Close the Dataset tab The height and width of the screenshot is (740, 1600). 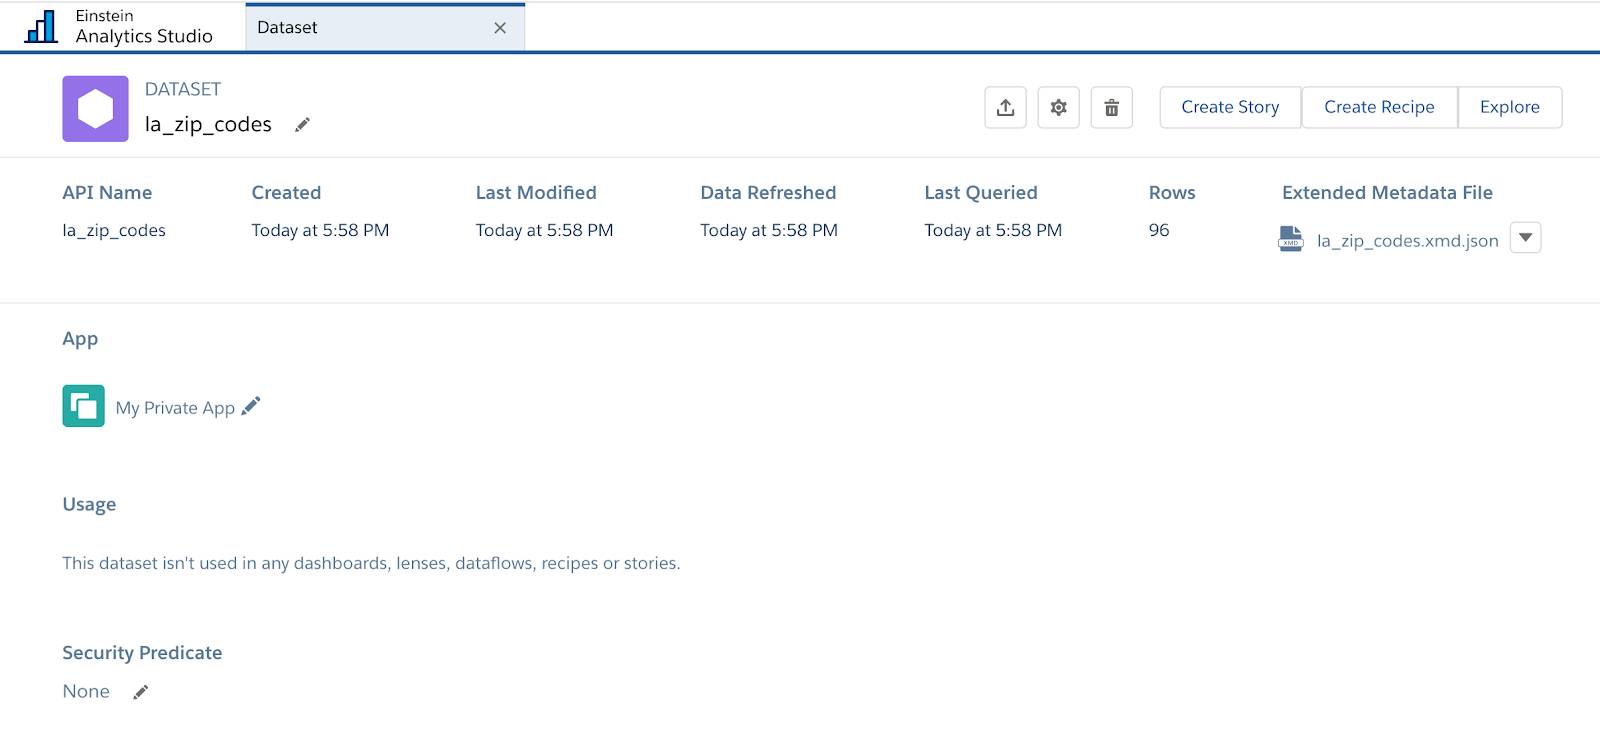coord(500,28)
